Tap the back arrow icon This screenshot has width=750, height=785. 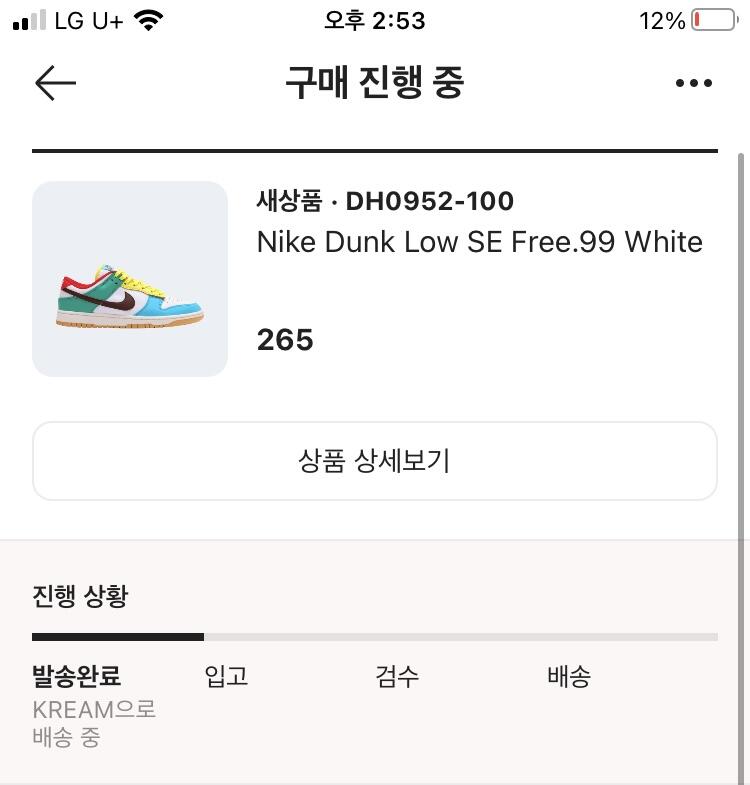55,84
